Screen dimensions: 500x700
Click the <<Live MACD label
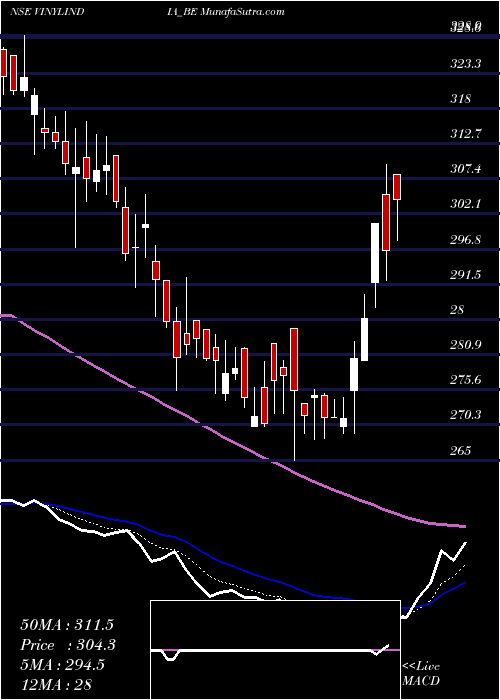point(421,673)
